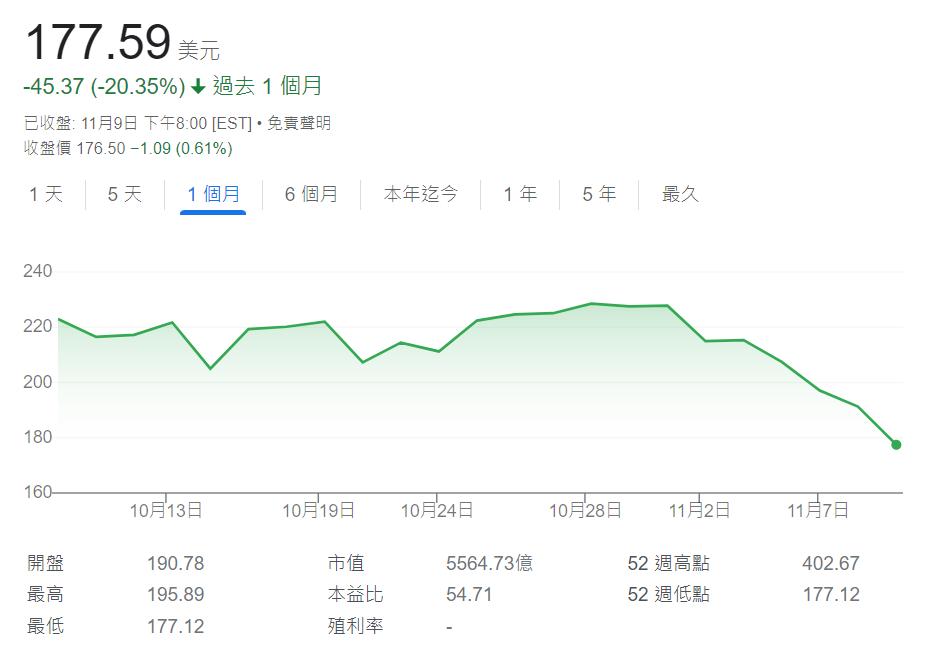Select the 最久 maximum range tab
944x652 pixels.
tap(680, 194)
